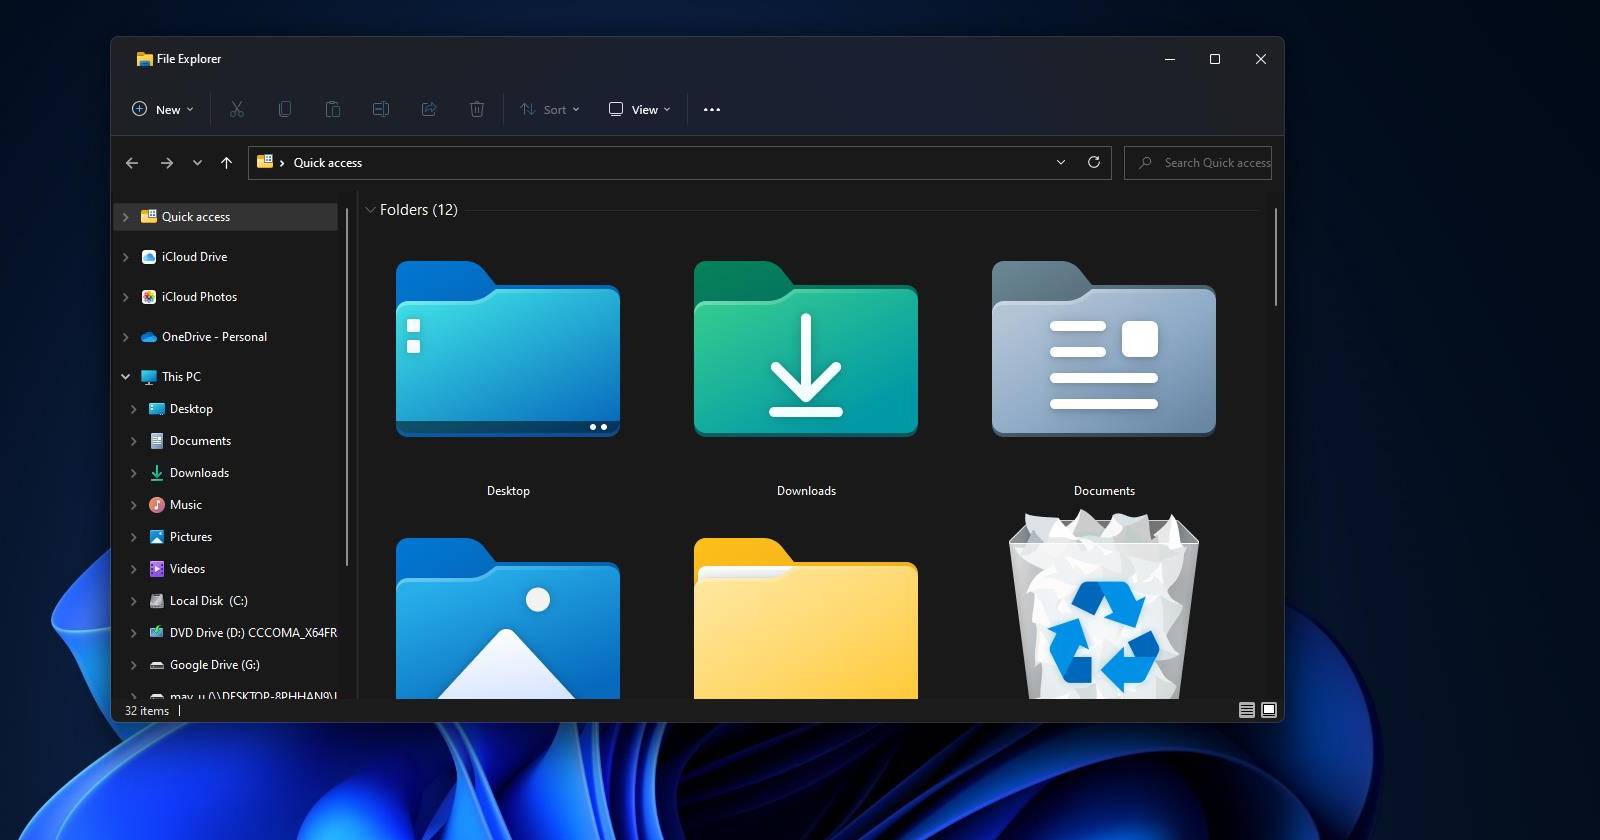The width and height of the screenshot is (1600, 840).
Task: Go forward with the right arrow
Action: pyautogui.click(x=167, y=162)
